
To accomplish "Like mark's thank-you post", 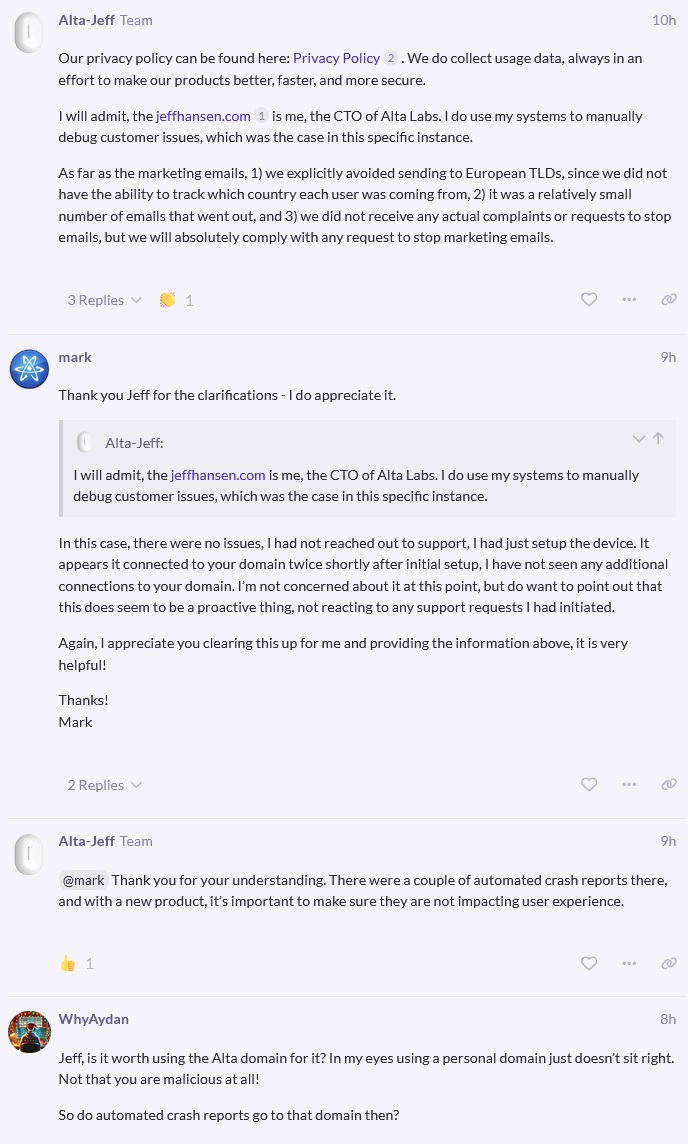I will [x=589, y=784].
